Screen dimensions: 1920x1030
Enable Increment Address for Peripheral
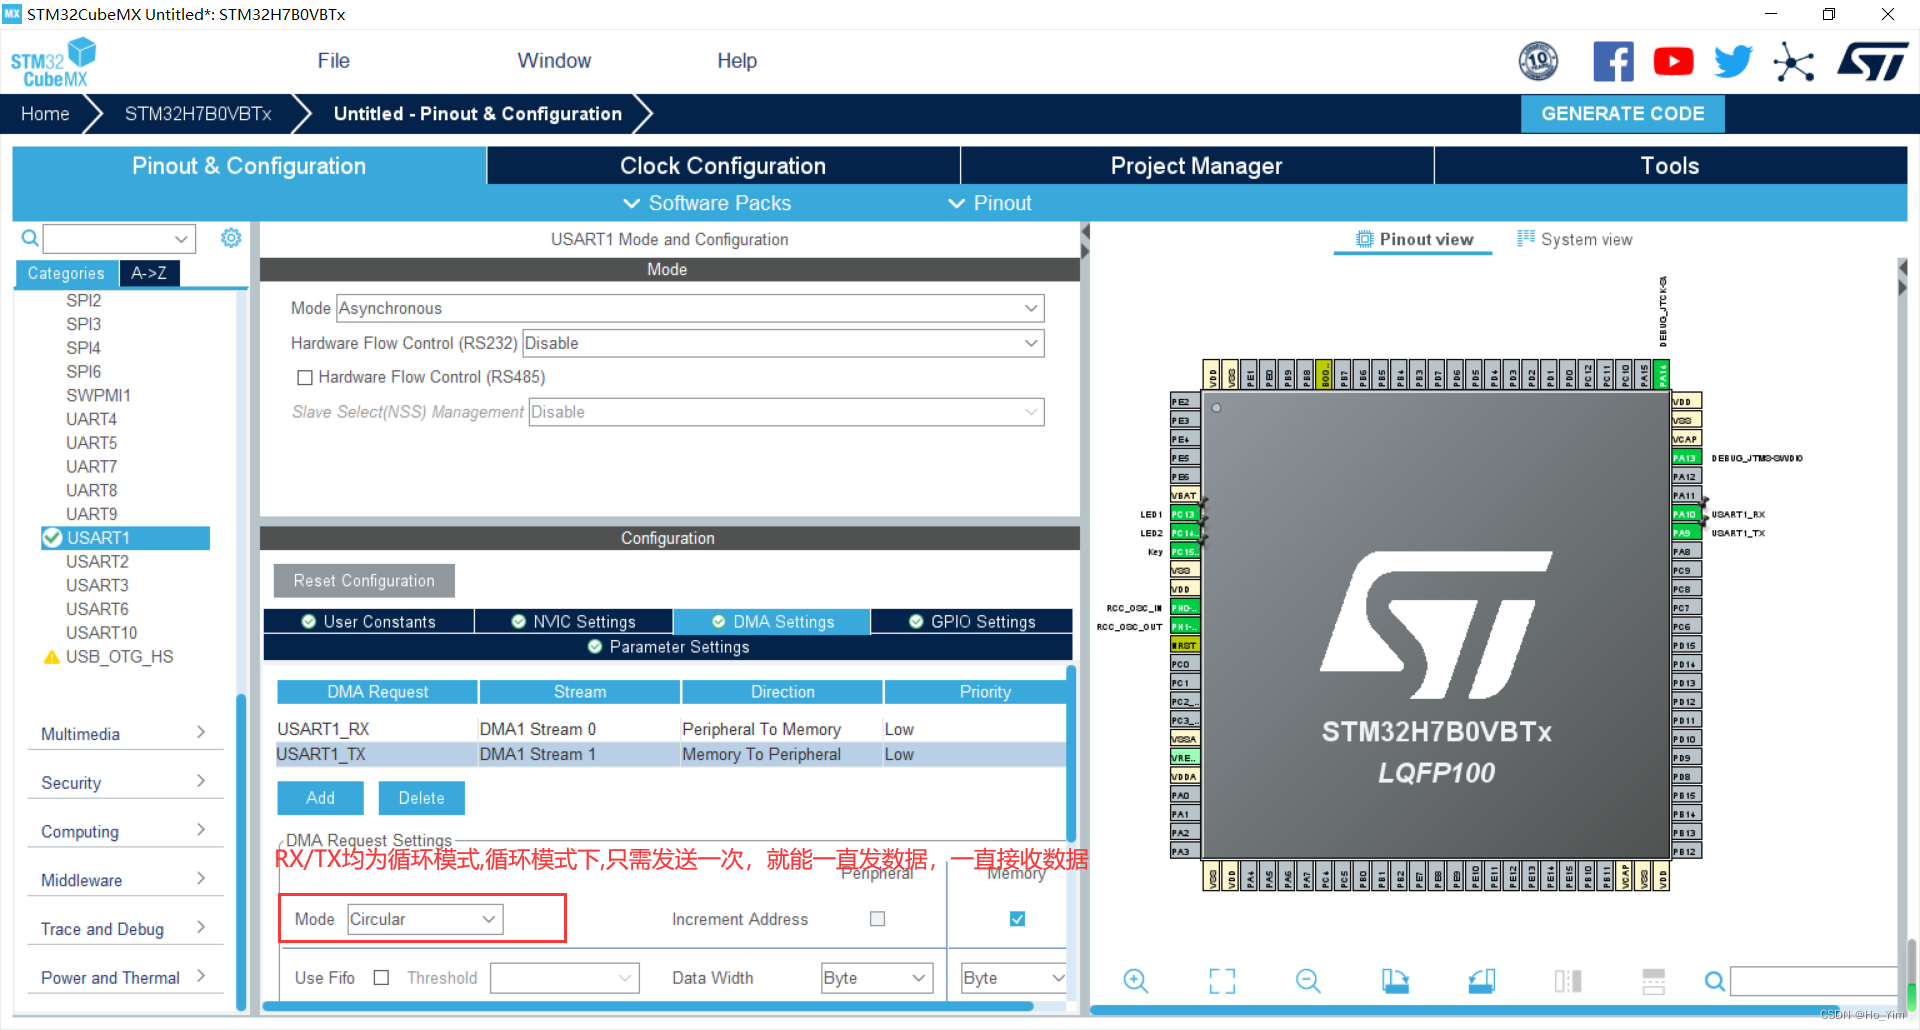tap(877, 918)
